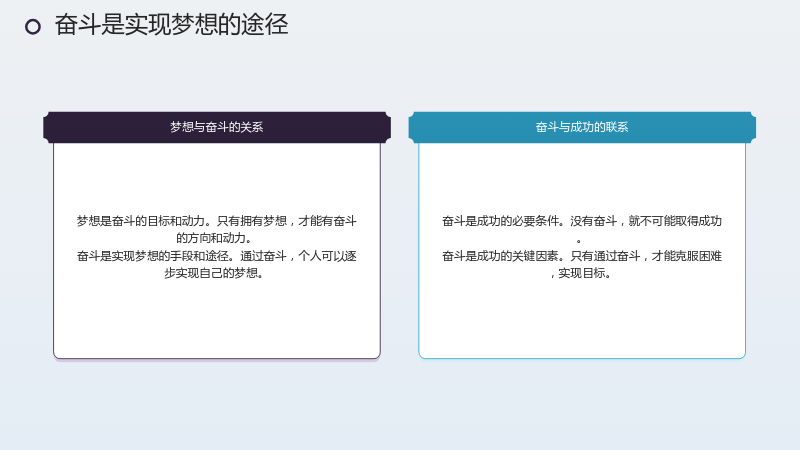The width and height of the screenshot is (800, 450).
Task: Click empty area of right white card
Action: (582, 319)
